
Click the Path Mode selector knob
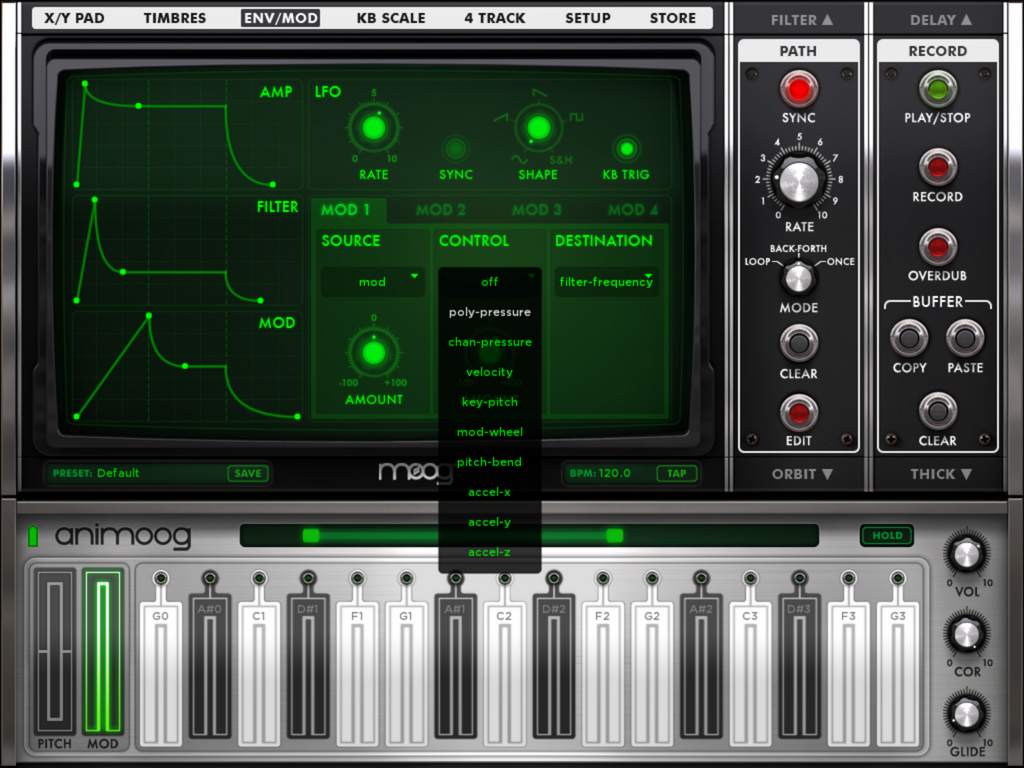pos(798,279)
